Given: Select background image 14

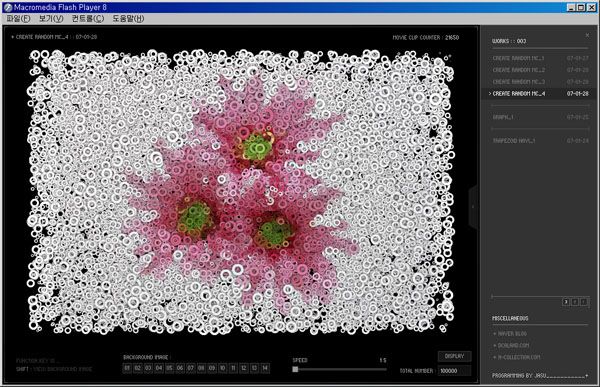Looking at the screenshot, I should (x=265, y=368).
